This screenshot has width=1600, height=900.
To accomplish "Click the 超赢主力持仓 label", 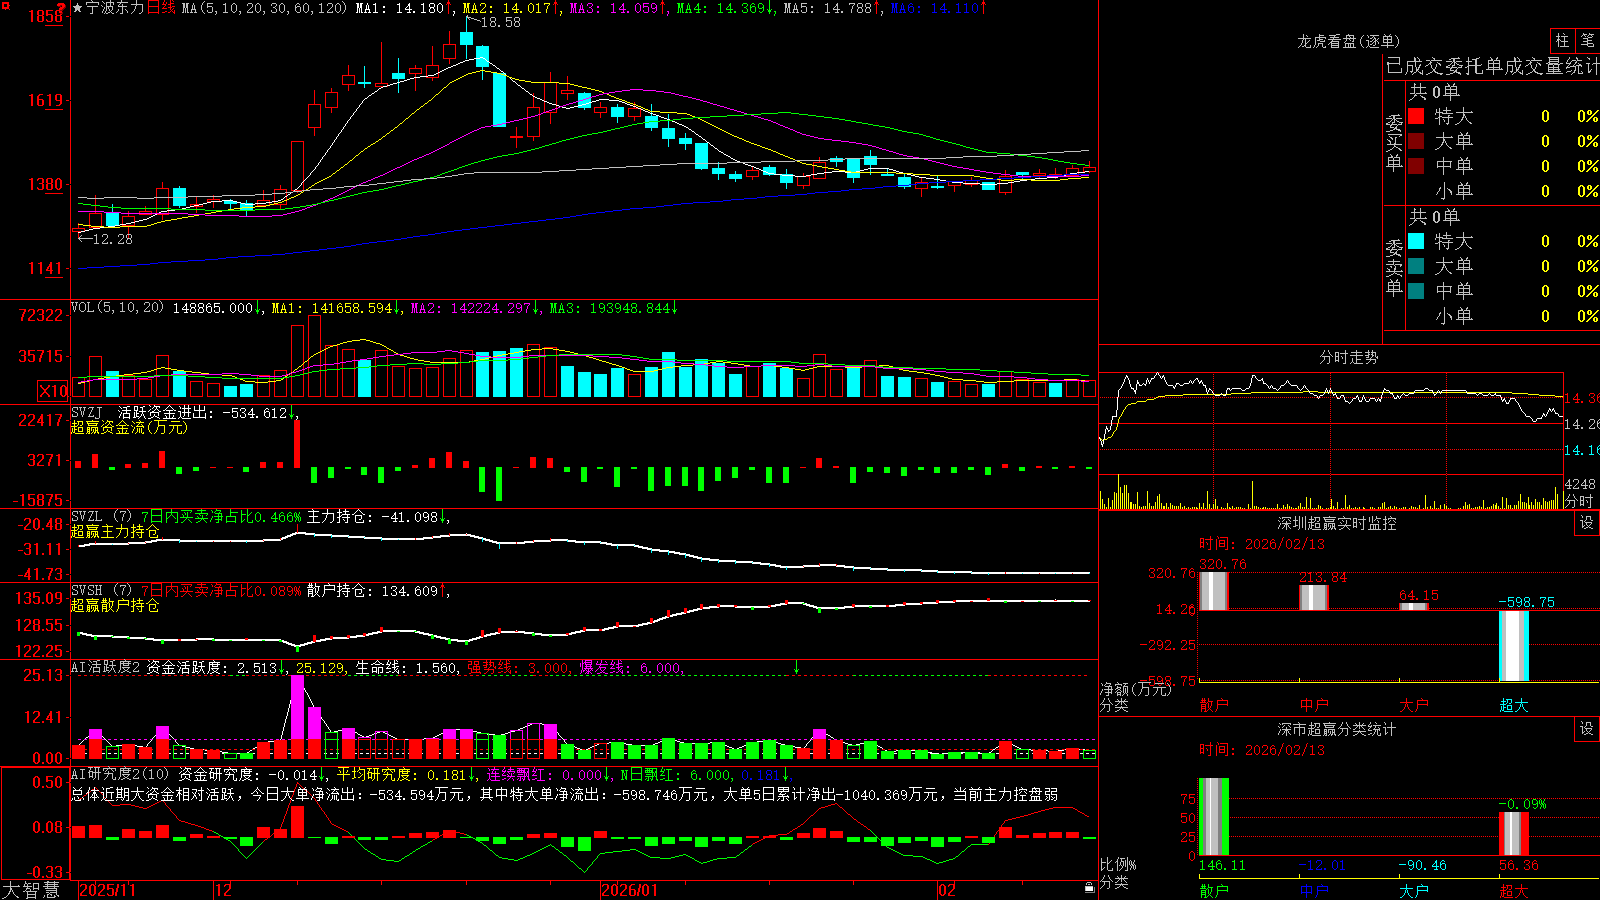I will pyautogui.click(x=115, y=531).
